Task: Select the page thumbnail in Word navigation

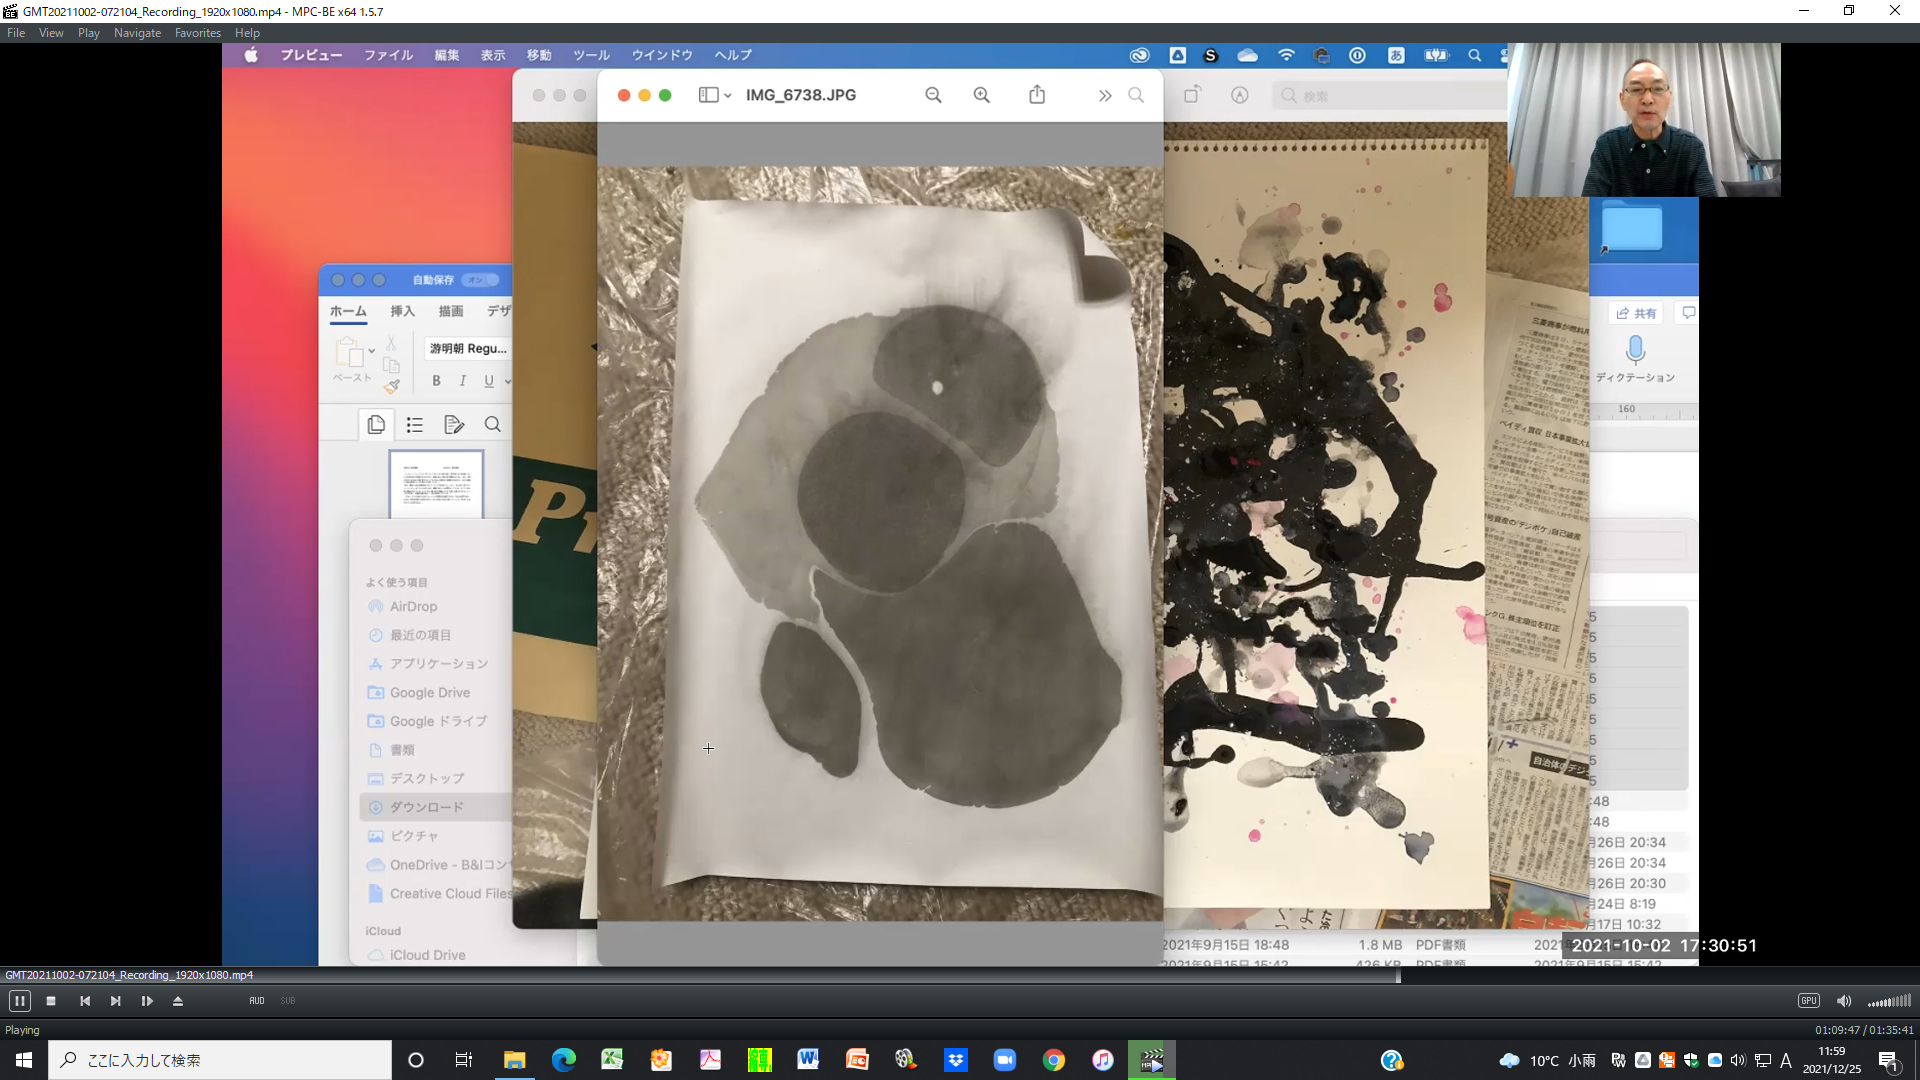Action: coord(436,484)
